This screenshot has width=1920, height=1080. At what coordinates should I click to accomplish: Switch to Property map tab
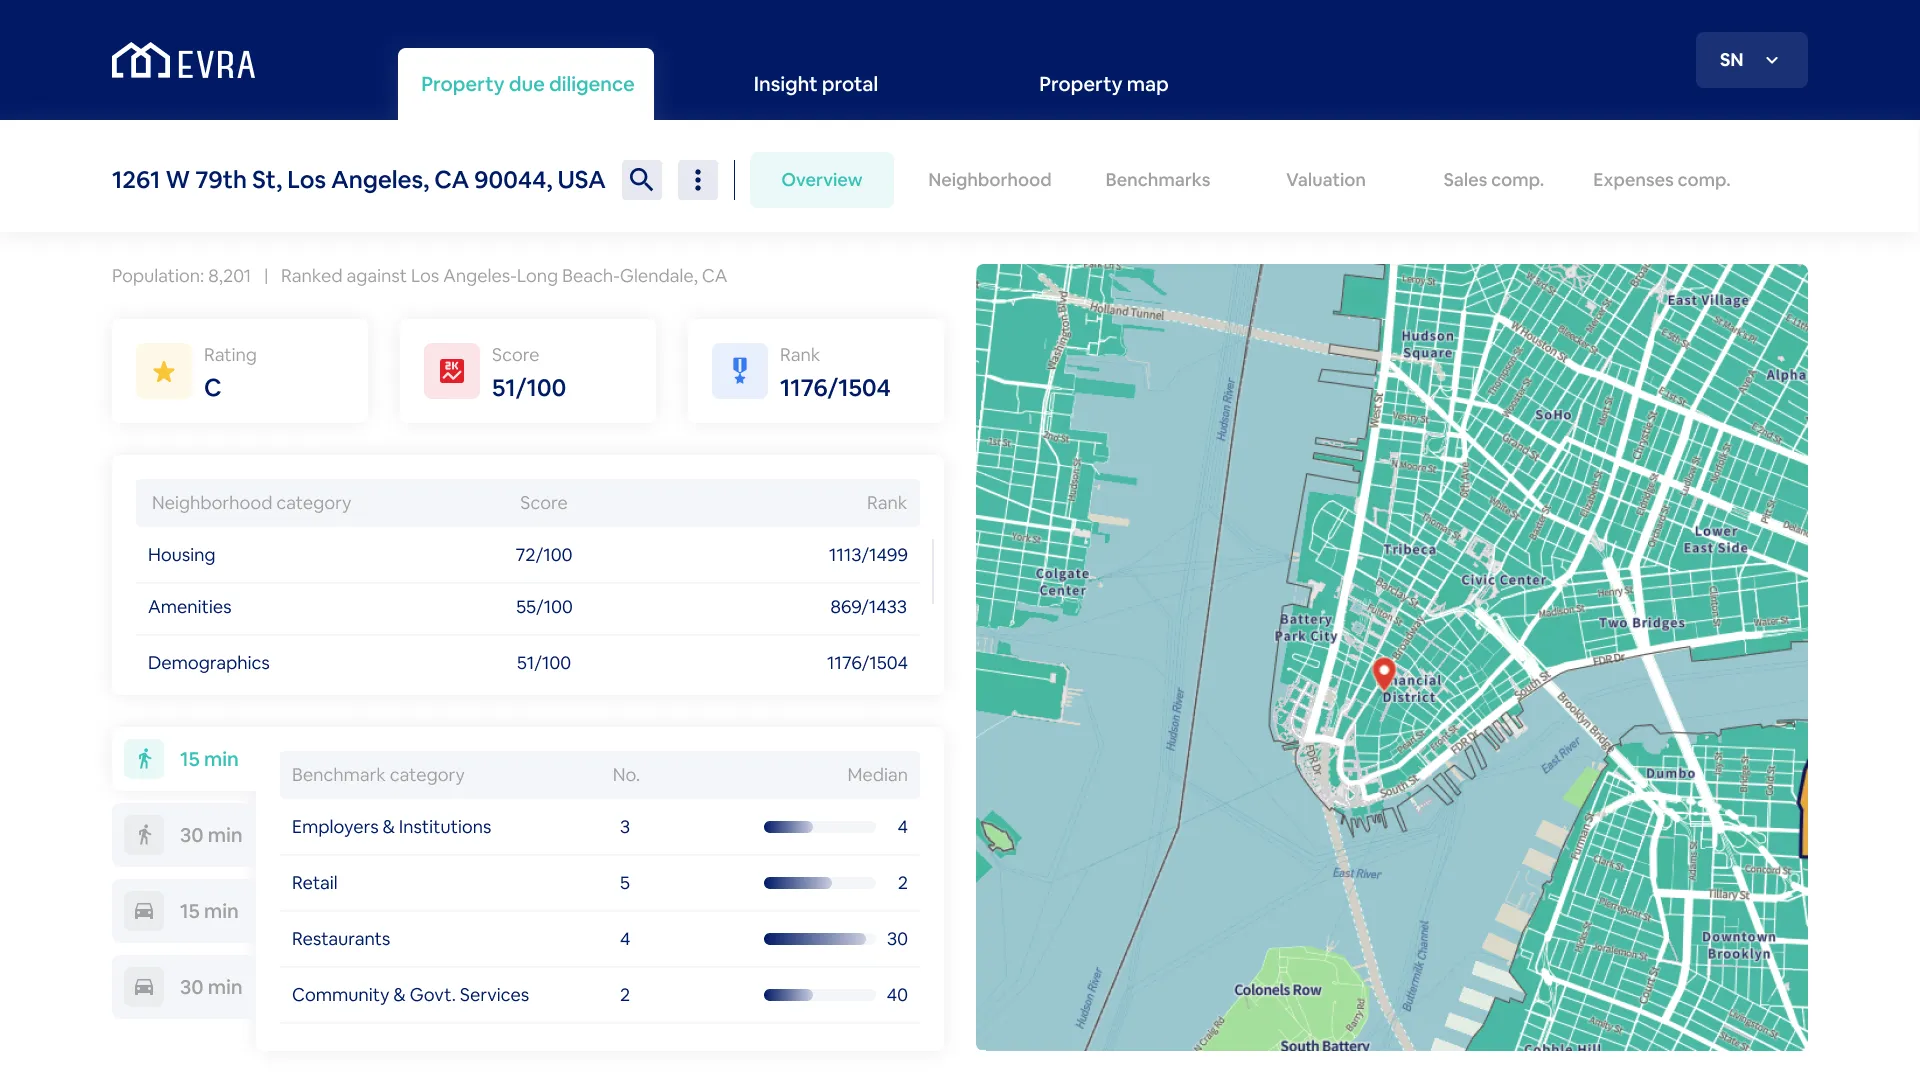pyautogui.click(x=1103, y=85)
